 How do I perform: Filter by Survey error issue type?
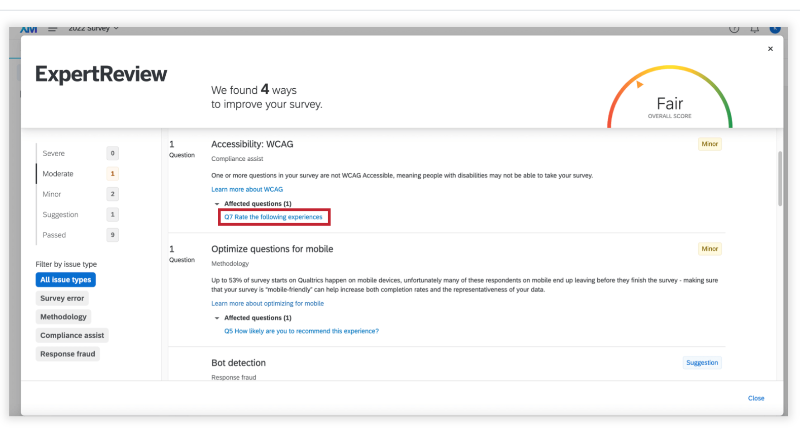(x=62, y=298)
